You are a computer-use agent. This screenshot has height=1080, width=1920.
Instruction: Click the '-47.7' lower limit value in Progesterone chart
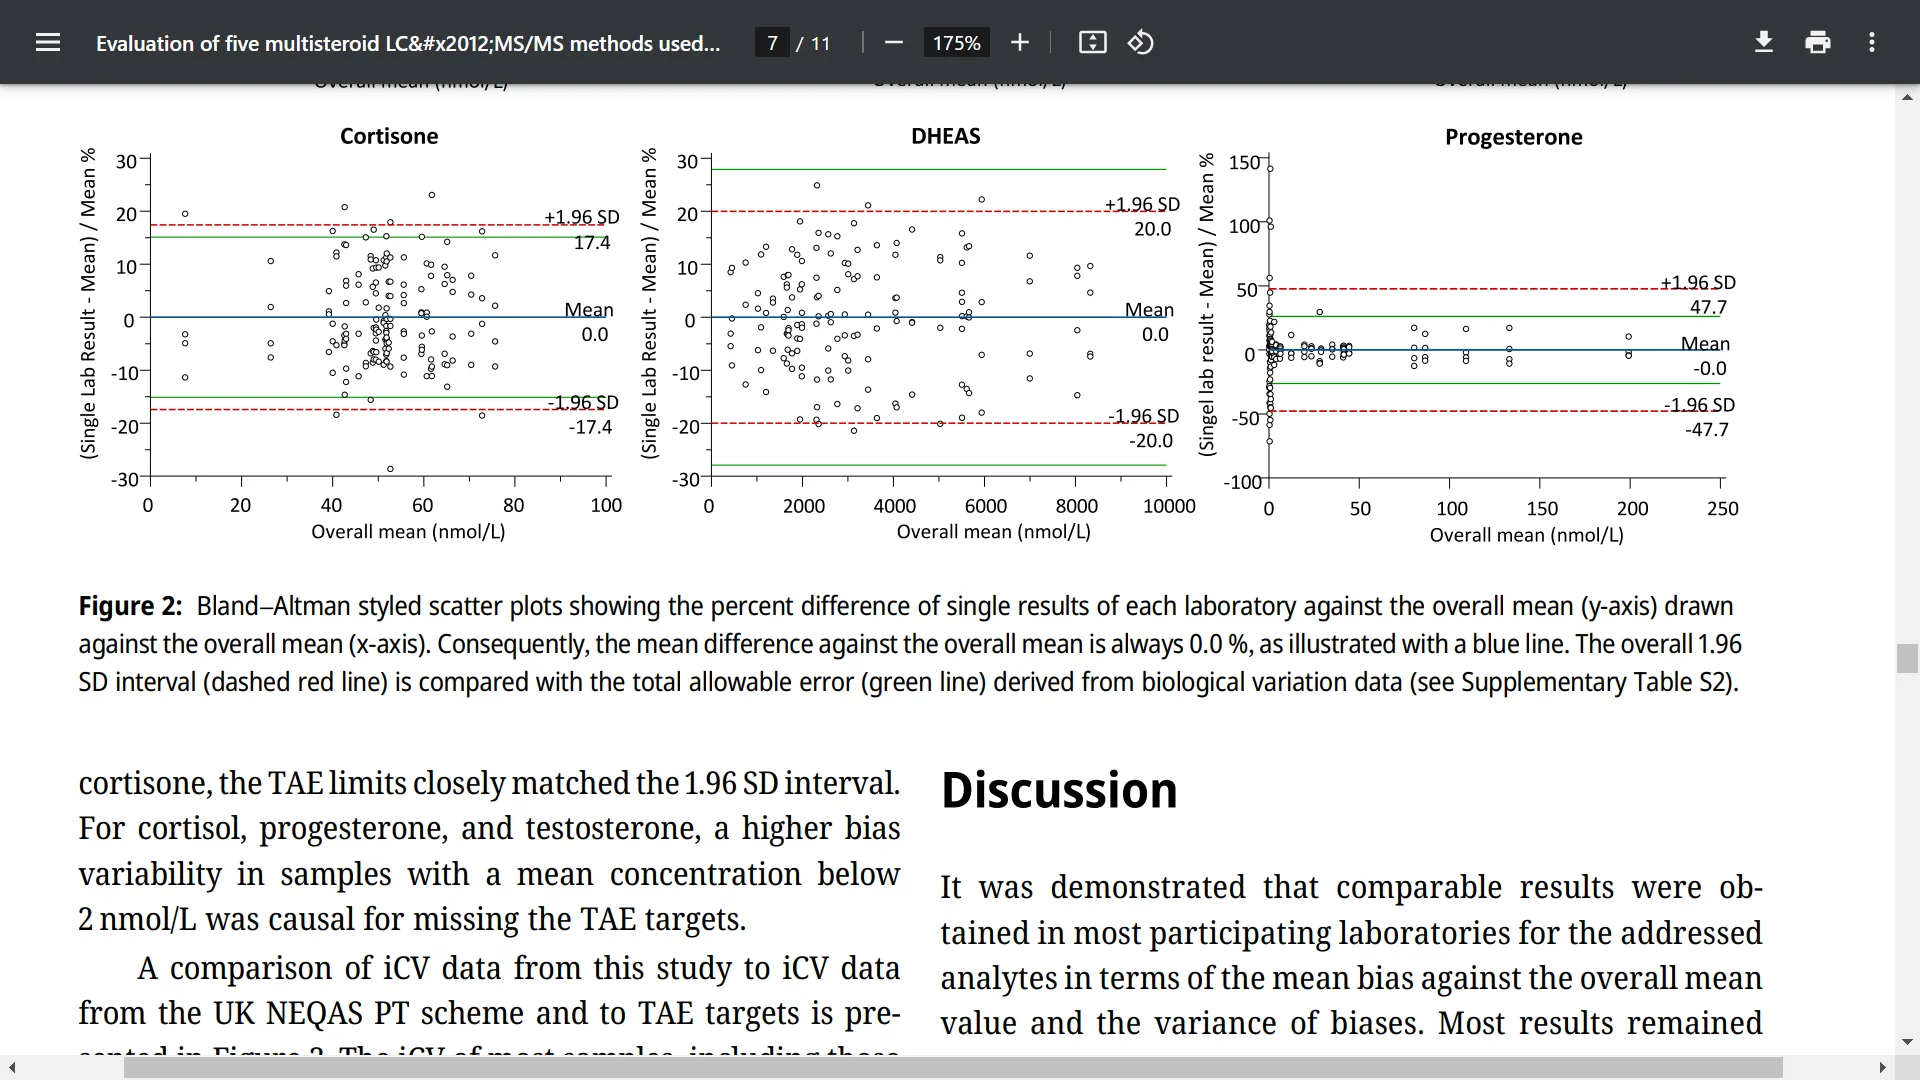[1706, 429]
